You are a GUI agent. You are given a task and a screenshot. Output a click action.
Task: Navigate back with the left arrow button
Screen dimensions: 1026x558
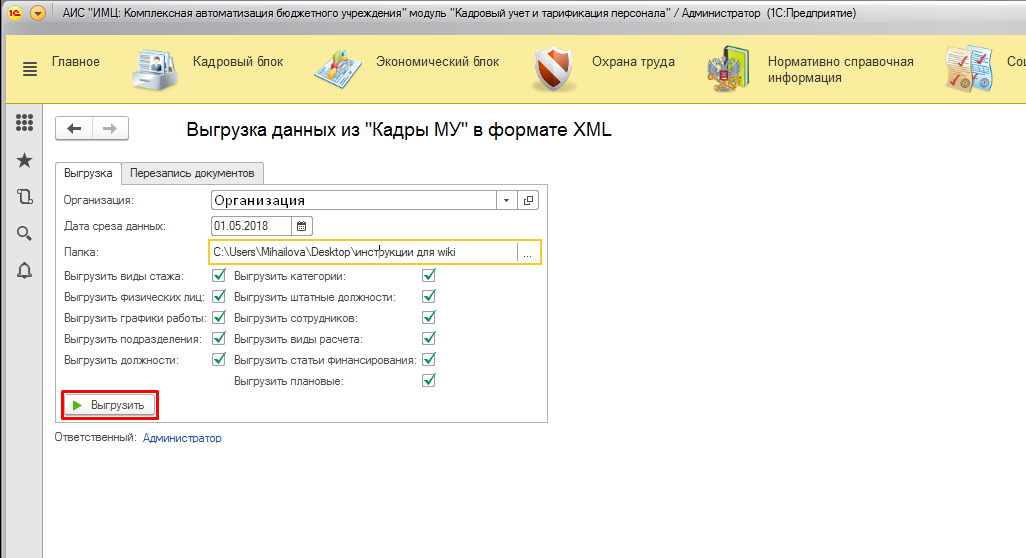click(x=74, y=128)
